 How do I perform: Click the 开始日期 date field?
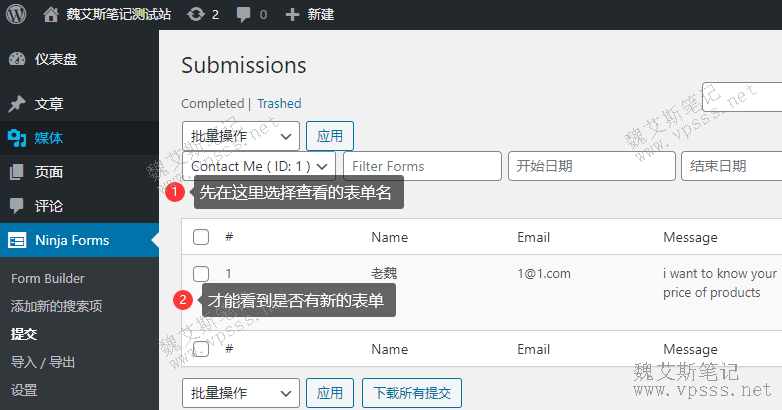(590, 166)
